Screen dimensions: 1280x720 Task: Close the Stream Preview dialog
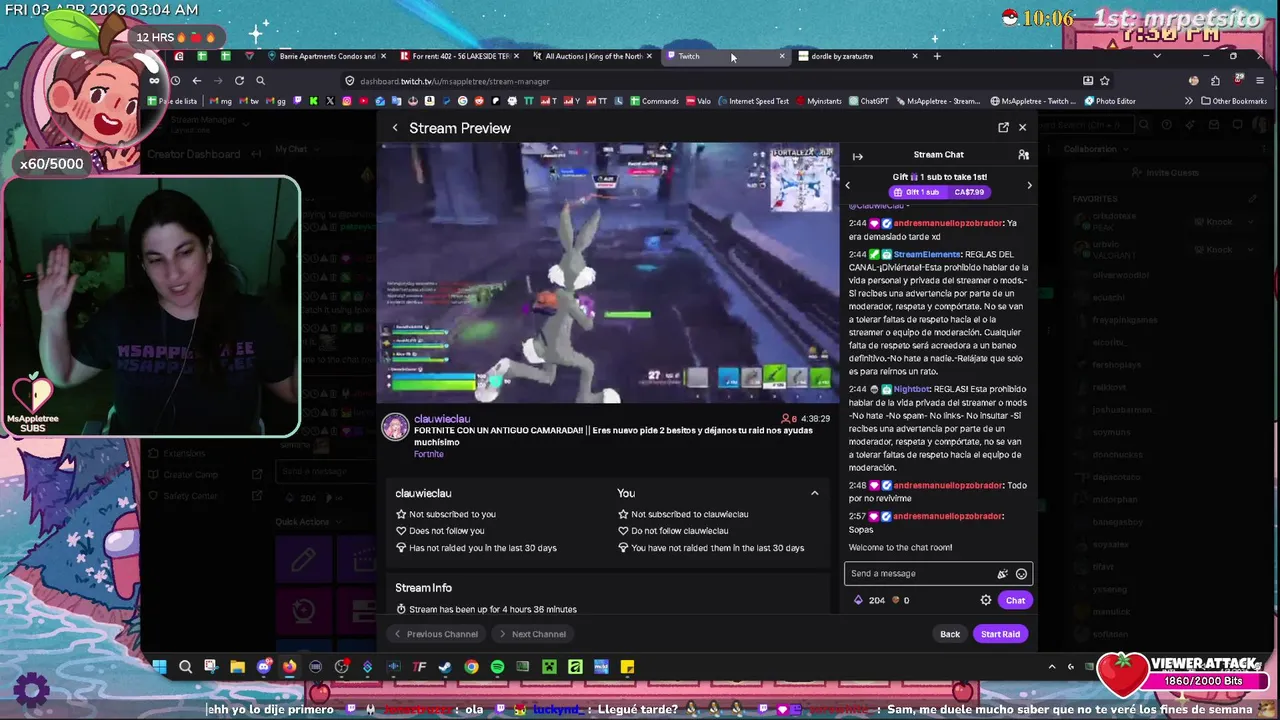[1022, 128]
